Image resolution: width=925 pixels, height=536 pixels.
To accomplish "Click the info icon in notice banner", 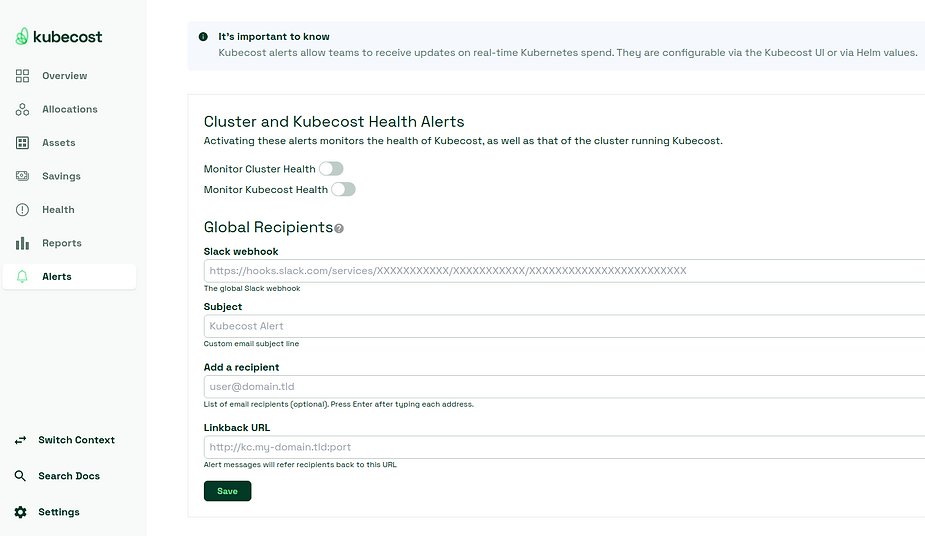I will tap(203, 37).
